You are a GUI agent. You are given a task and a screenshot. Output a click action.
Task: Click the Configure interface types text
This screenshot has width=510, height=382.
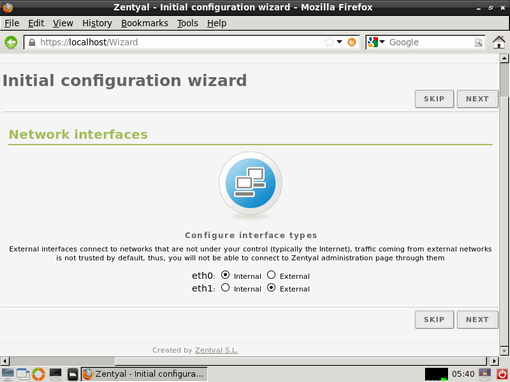coord(251,235)
